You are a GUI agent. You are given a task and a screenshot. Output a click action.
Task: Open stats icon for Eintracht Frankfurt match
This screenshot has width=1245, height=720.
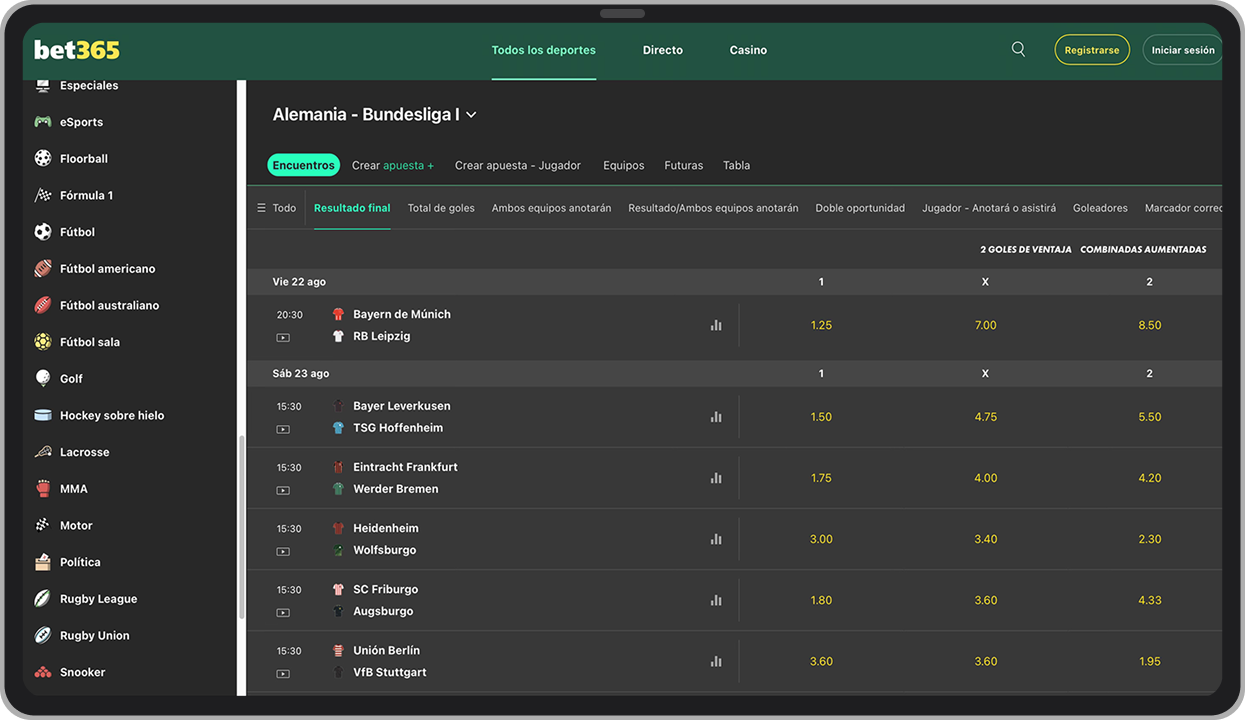716,478
